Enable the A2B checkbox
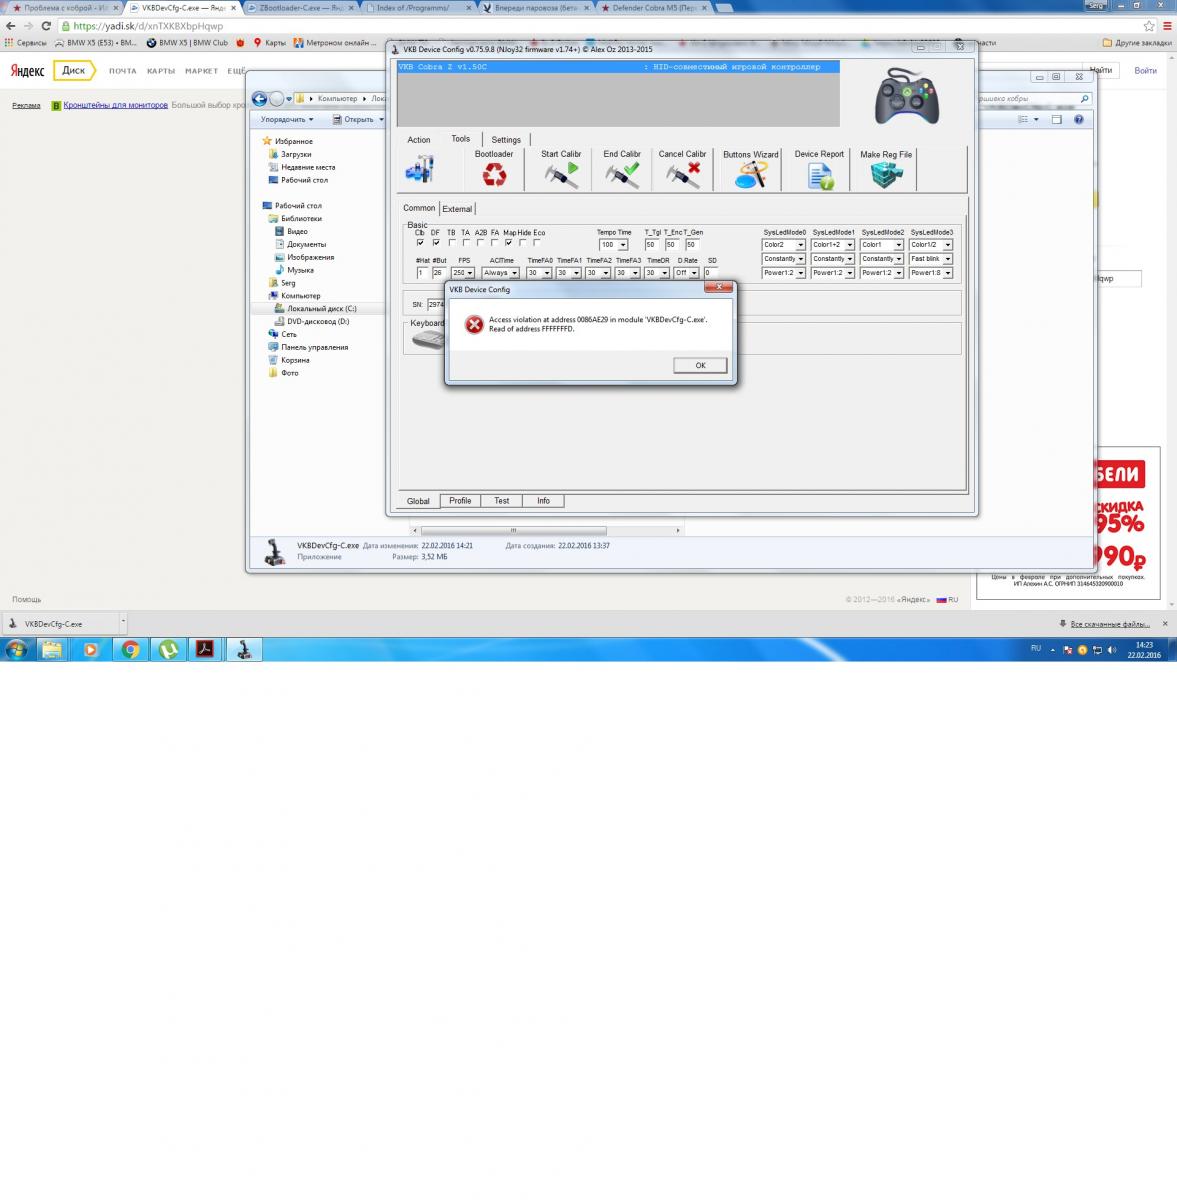 [481, 243]
